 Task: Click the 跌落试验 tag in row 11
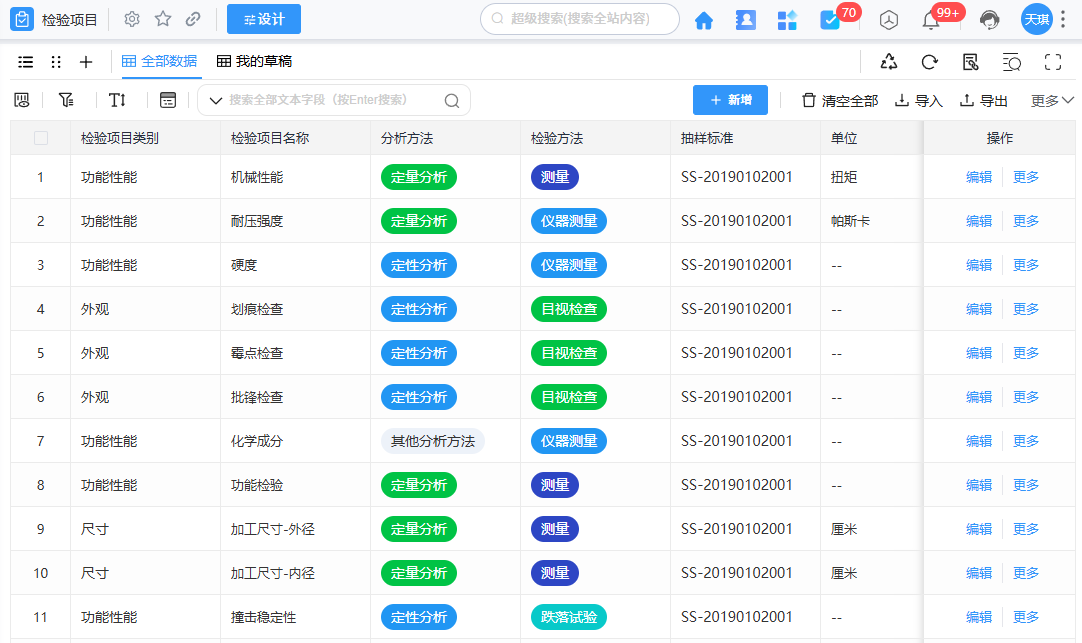click(x=568, y=617)
